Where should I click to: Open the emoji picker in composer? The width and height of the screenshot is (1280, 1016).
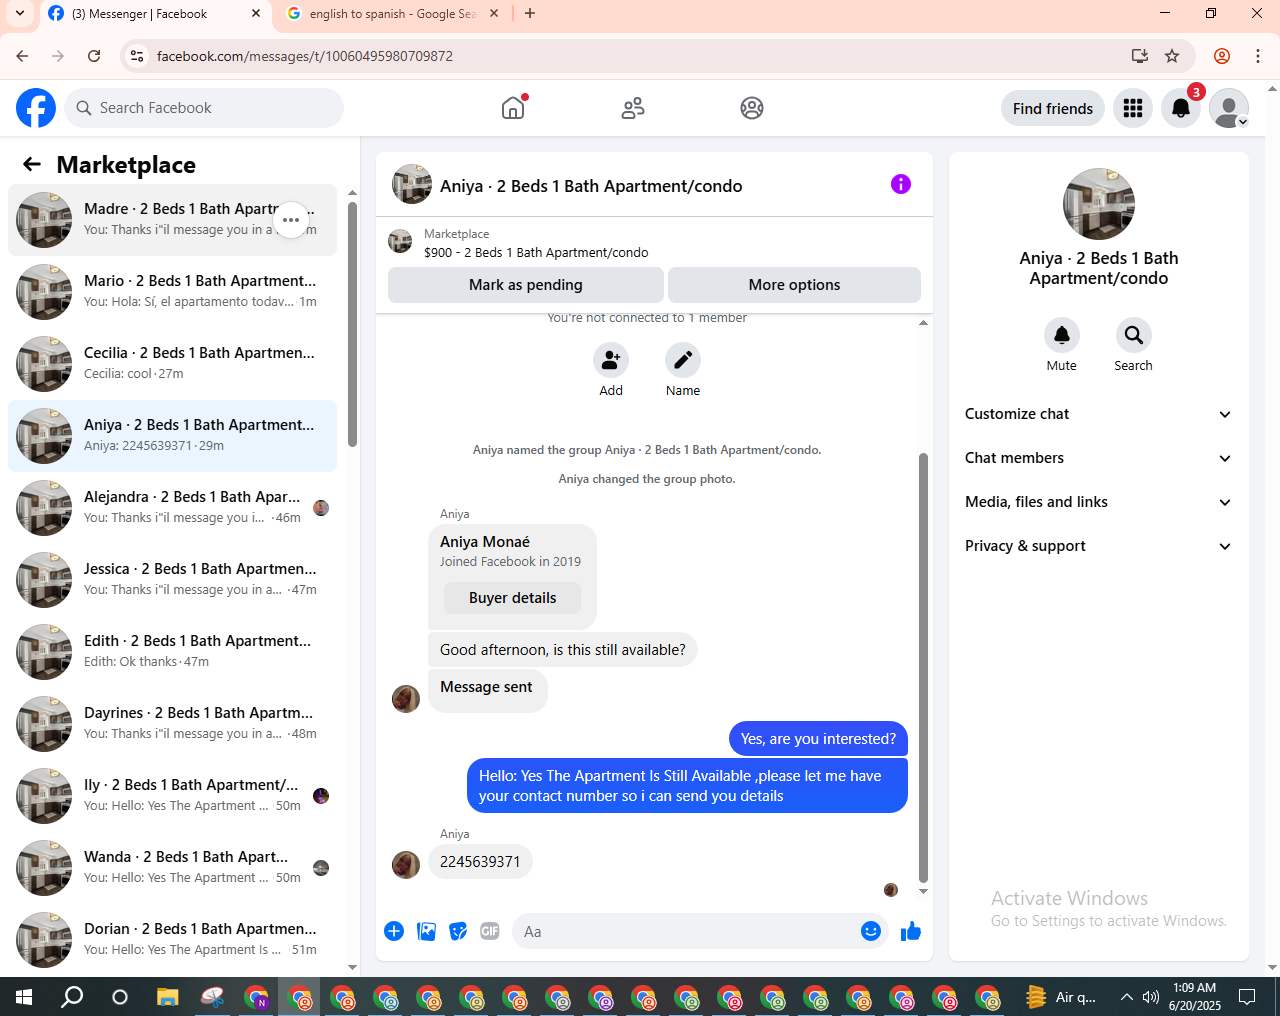point(871,931)
